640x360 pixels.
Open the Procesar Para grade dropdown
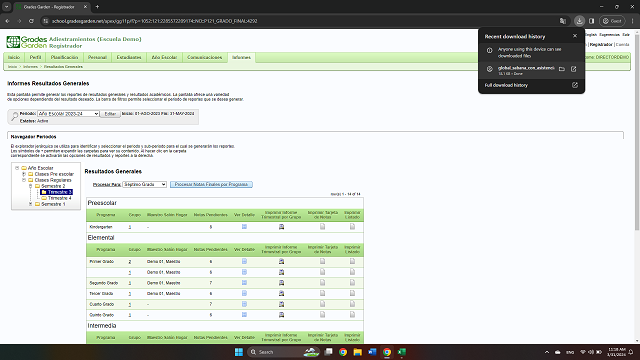[x=144, y=184]
